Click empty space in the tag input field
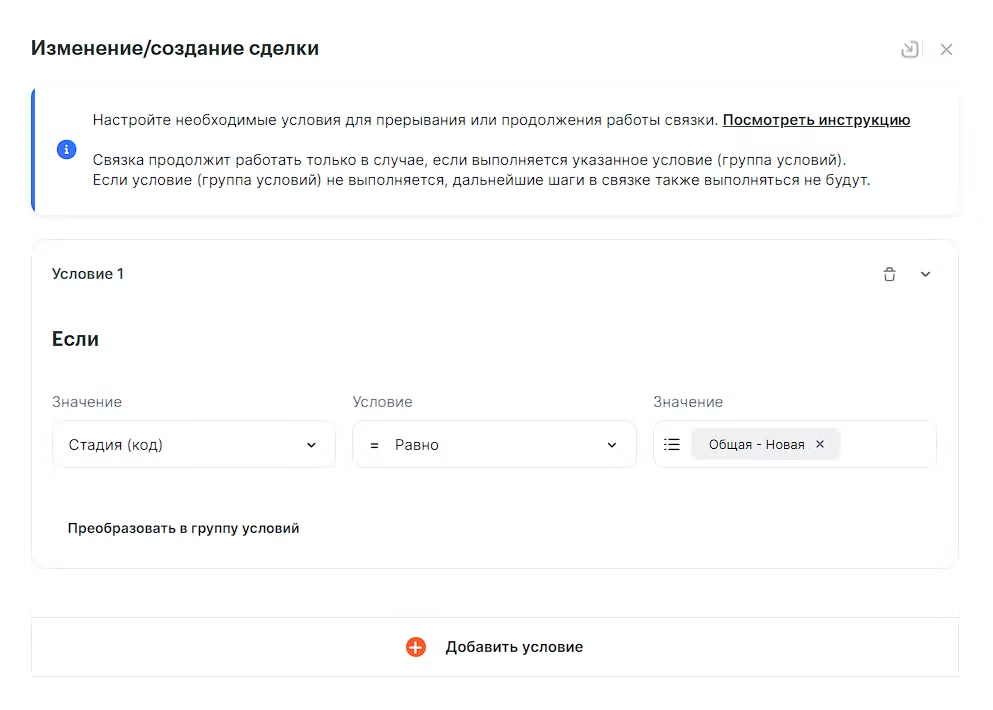The image size is (993, 710). click(x=887, y=444)
